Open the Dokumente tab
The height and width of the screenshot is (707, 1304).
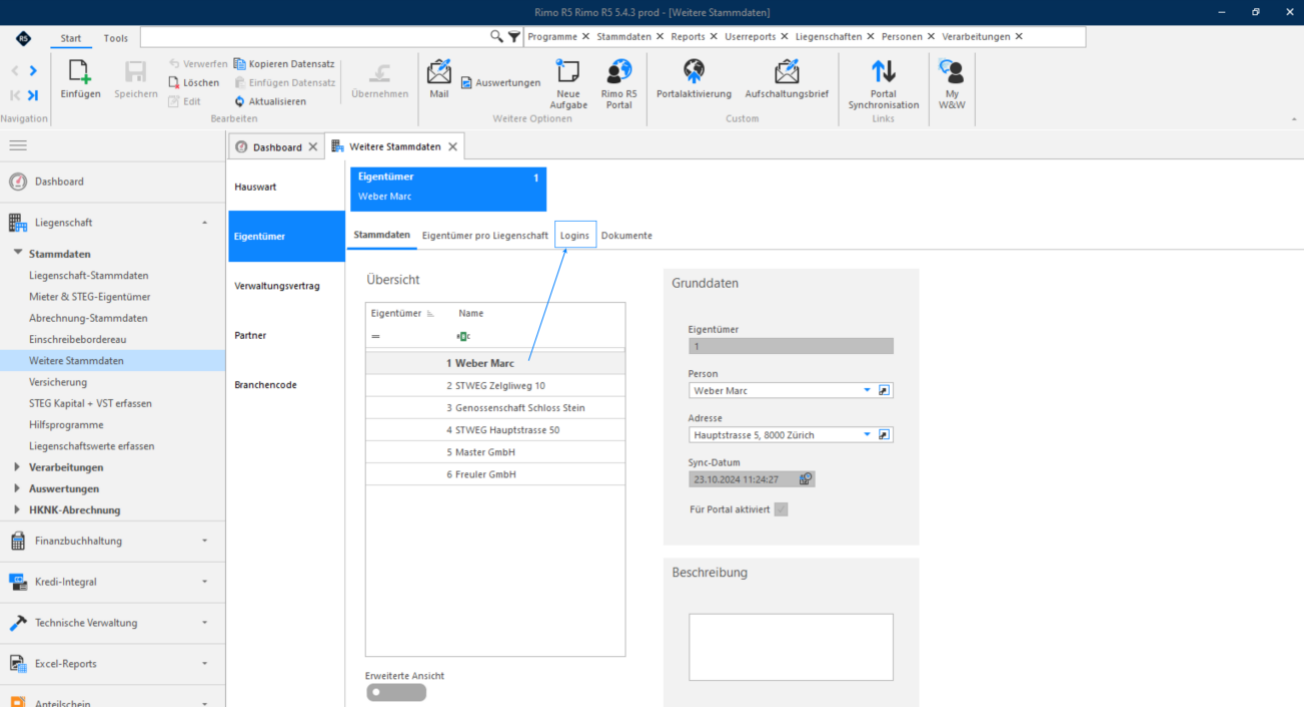click(627, 235)
